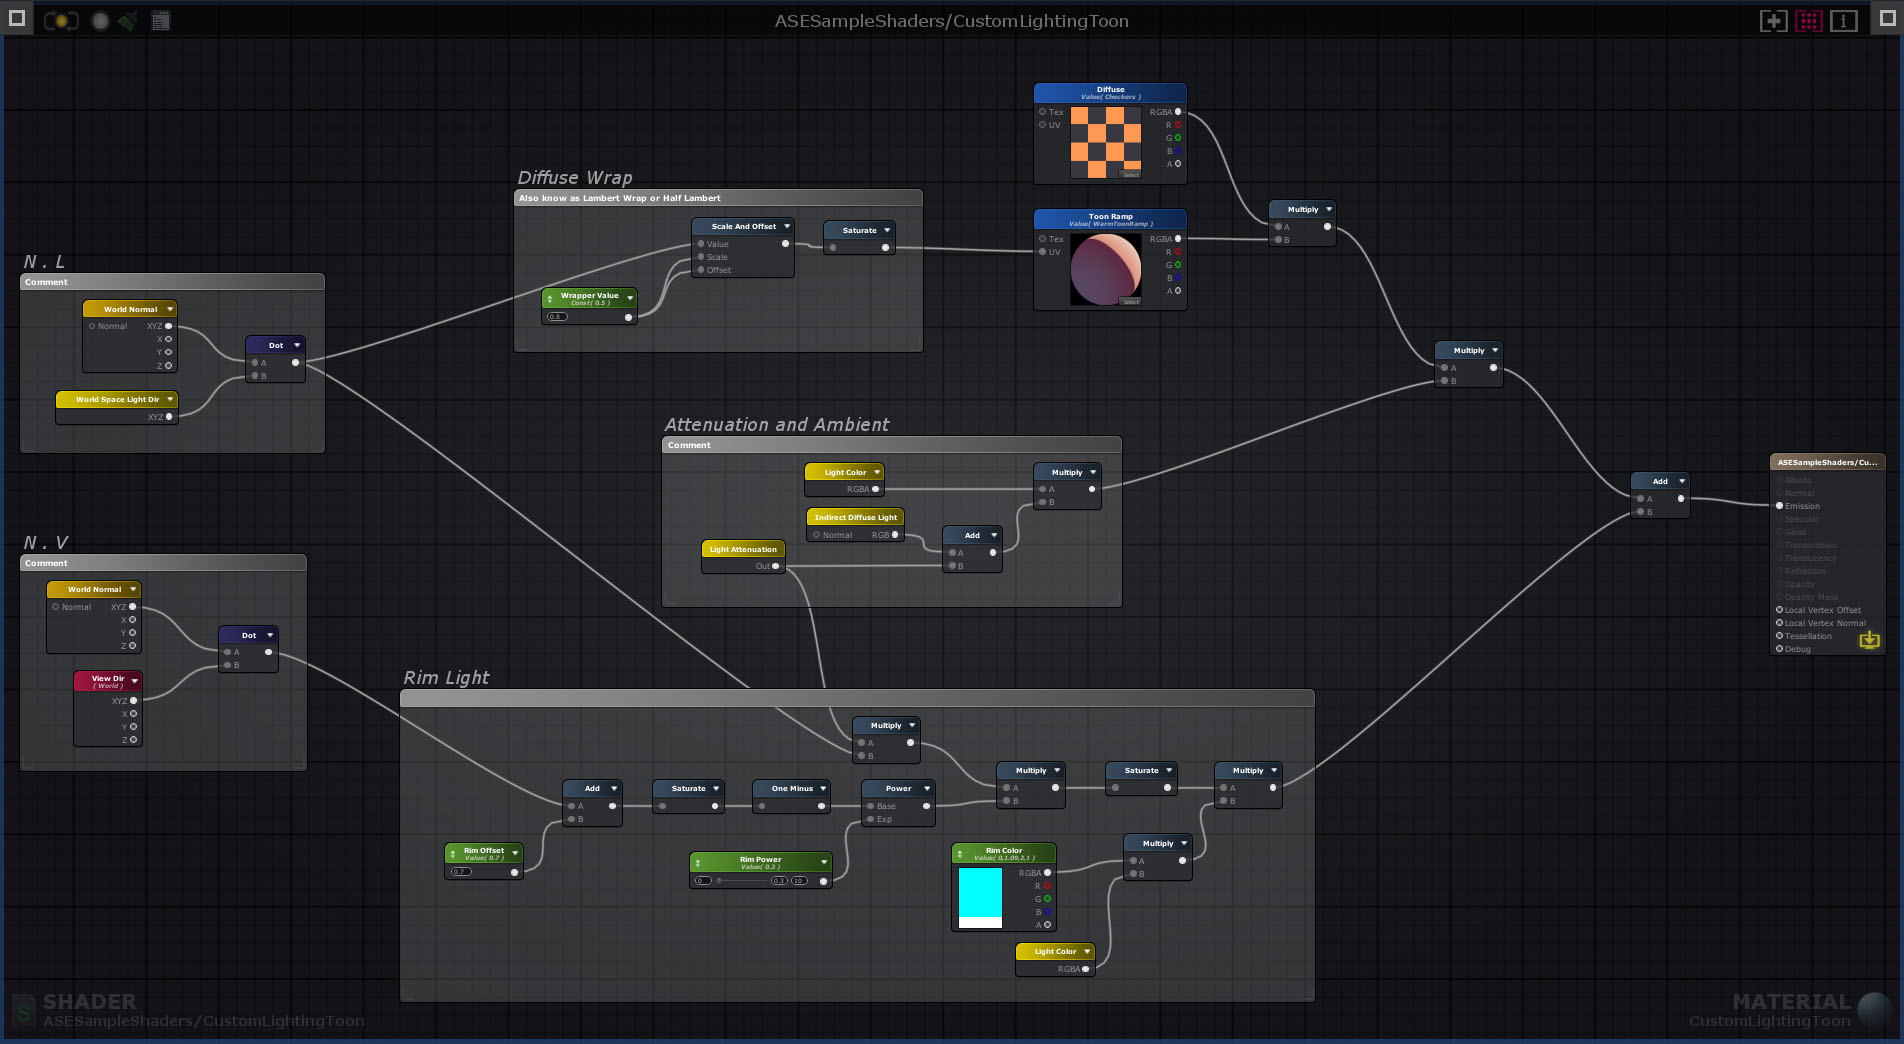Image resolution: width=1904 pixels, height=1044 pixels.
Task: Click the Tessellation input port
Action: 1780,636
